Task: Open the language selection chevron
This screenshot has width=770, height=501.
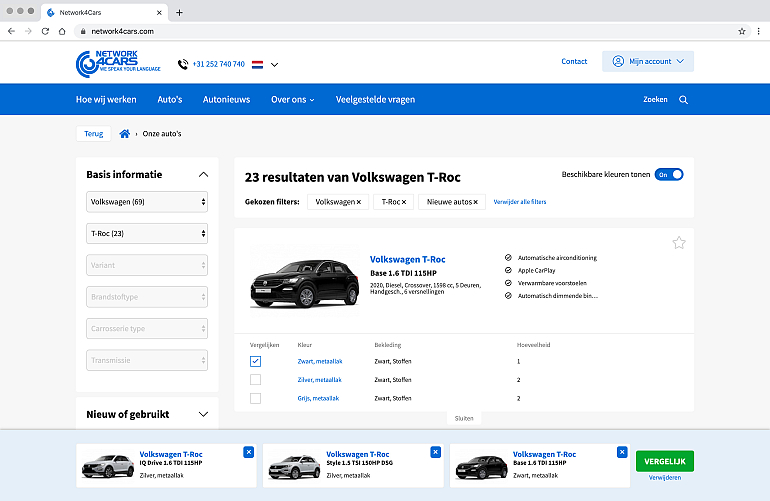Action: coord(275,64)
